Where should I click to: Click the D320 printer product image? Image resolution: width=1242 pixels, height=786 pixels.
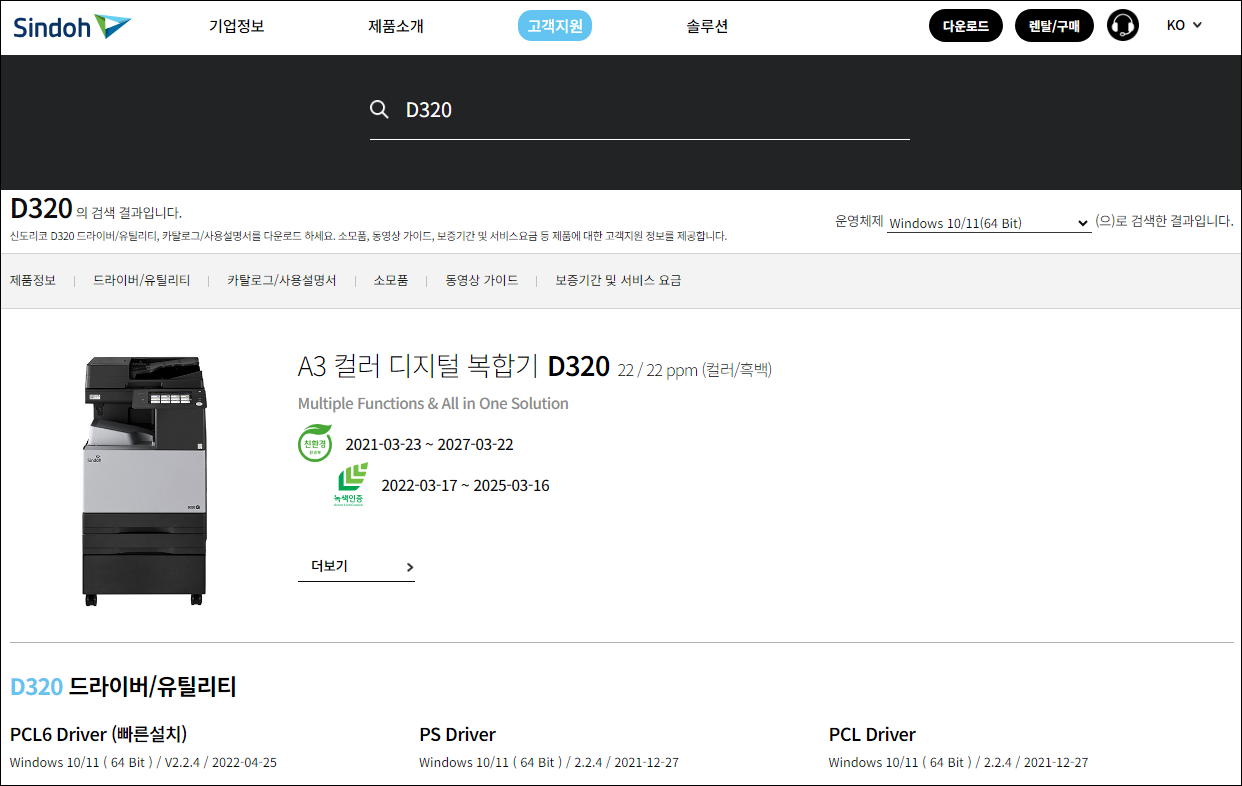click(144, 478)
